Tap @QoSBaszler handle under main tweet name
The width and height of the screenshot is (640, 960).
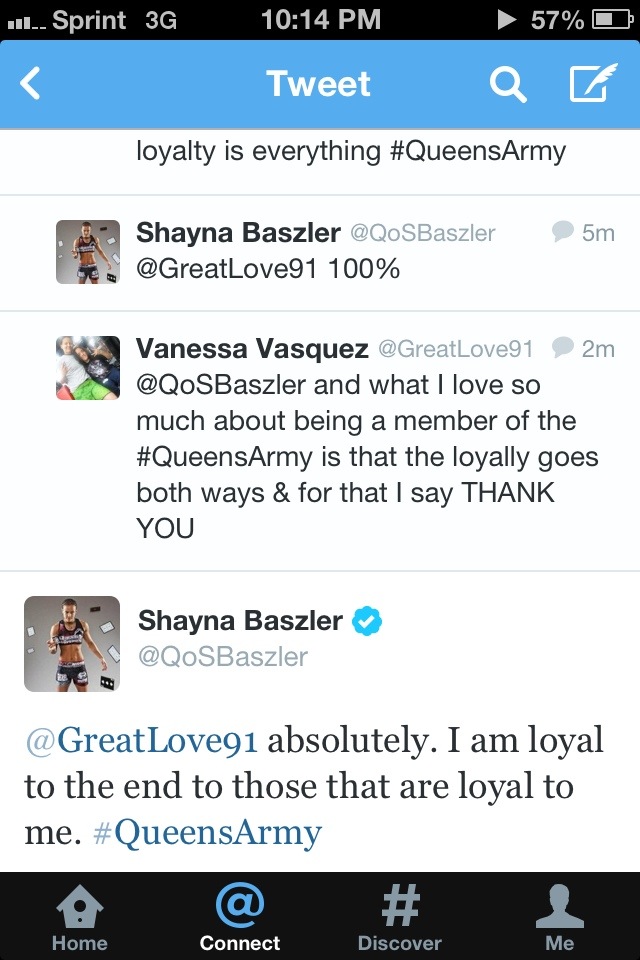[223, 657]
